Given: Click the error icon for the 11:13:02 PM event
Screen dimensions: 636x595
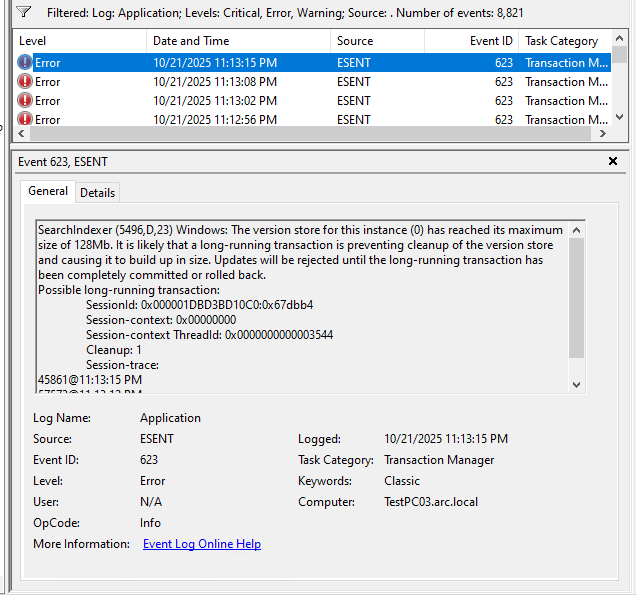Looking at the screenshot, I should pos(25,101).
